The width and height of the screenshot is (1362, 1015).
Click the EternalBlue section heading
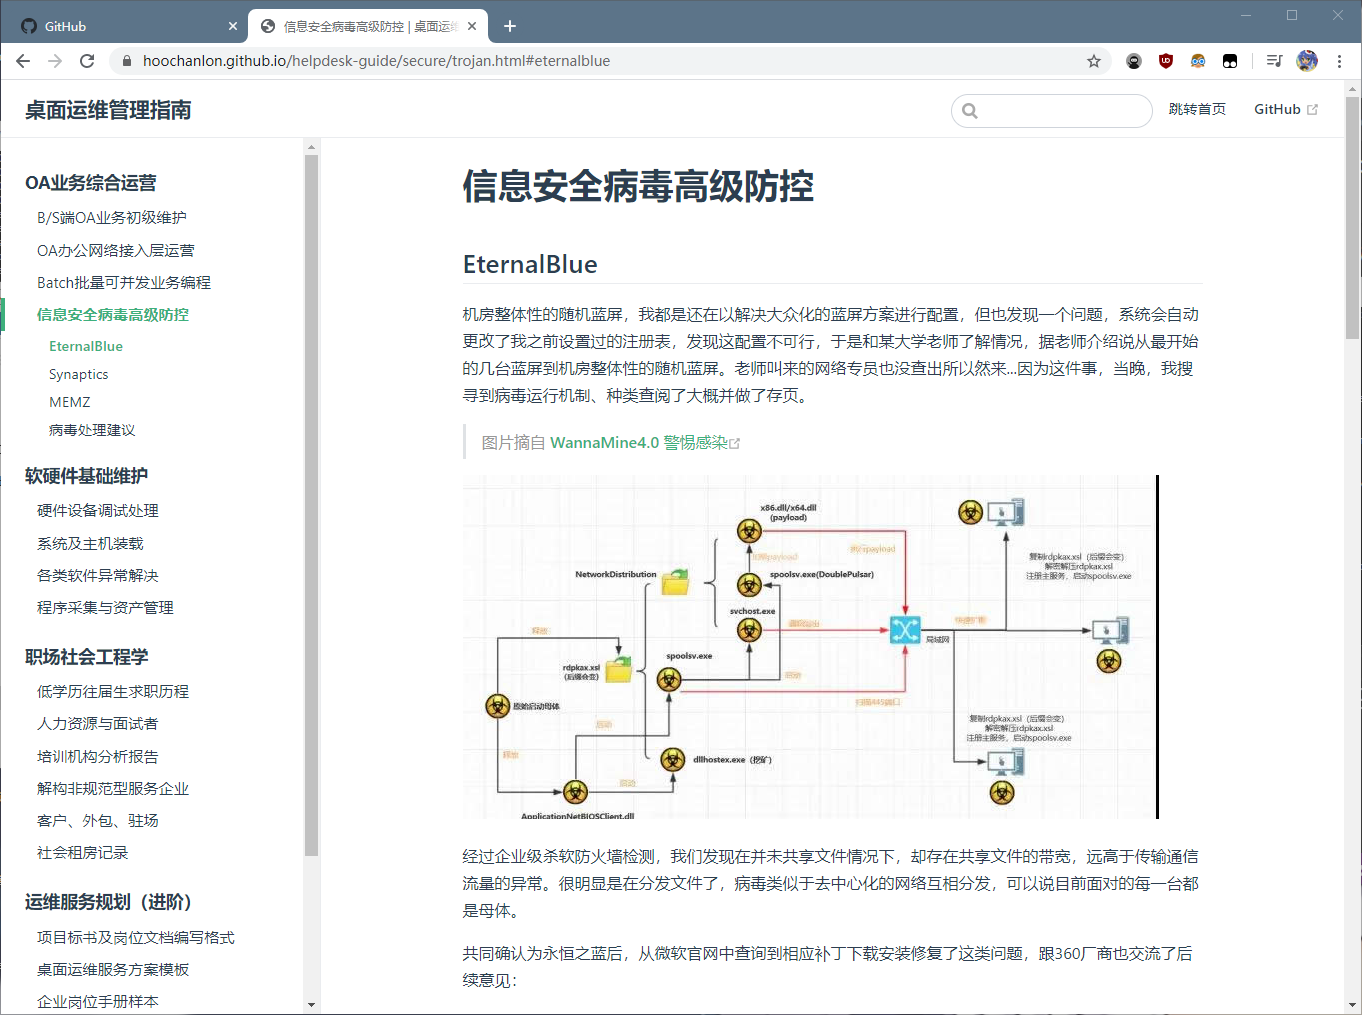pyautogui.click(x=530, y=264)
